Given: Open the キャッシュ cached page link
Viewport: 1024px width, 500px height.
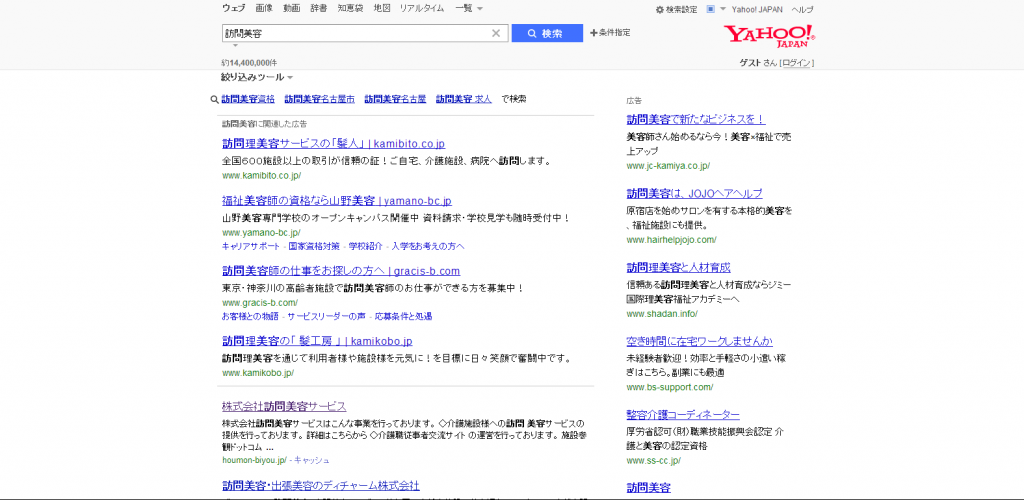Looking at the screenshot, I should (x=312, y=460).
